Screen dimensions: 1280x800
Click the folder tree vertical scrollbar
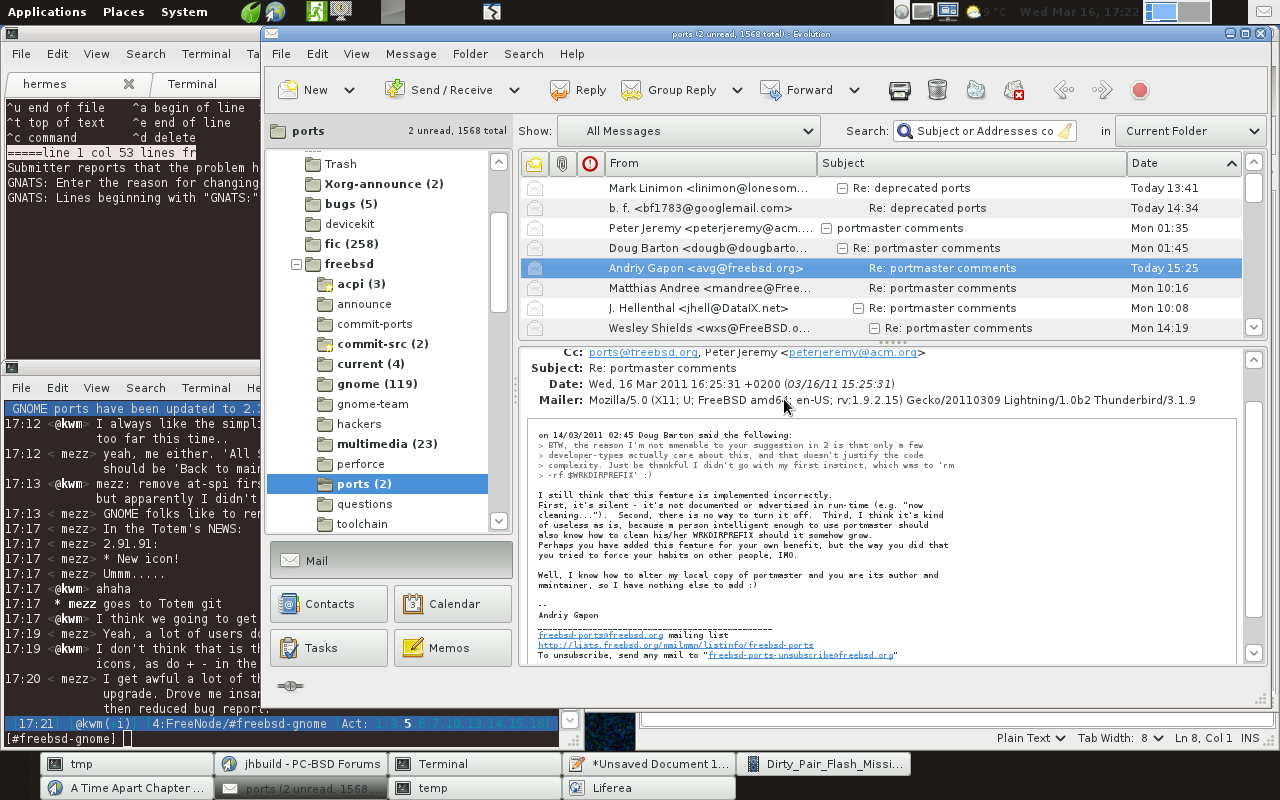pyautogui.click(x=499, y=262)
